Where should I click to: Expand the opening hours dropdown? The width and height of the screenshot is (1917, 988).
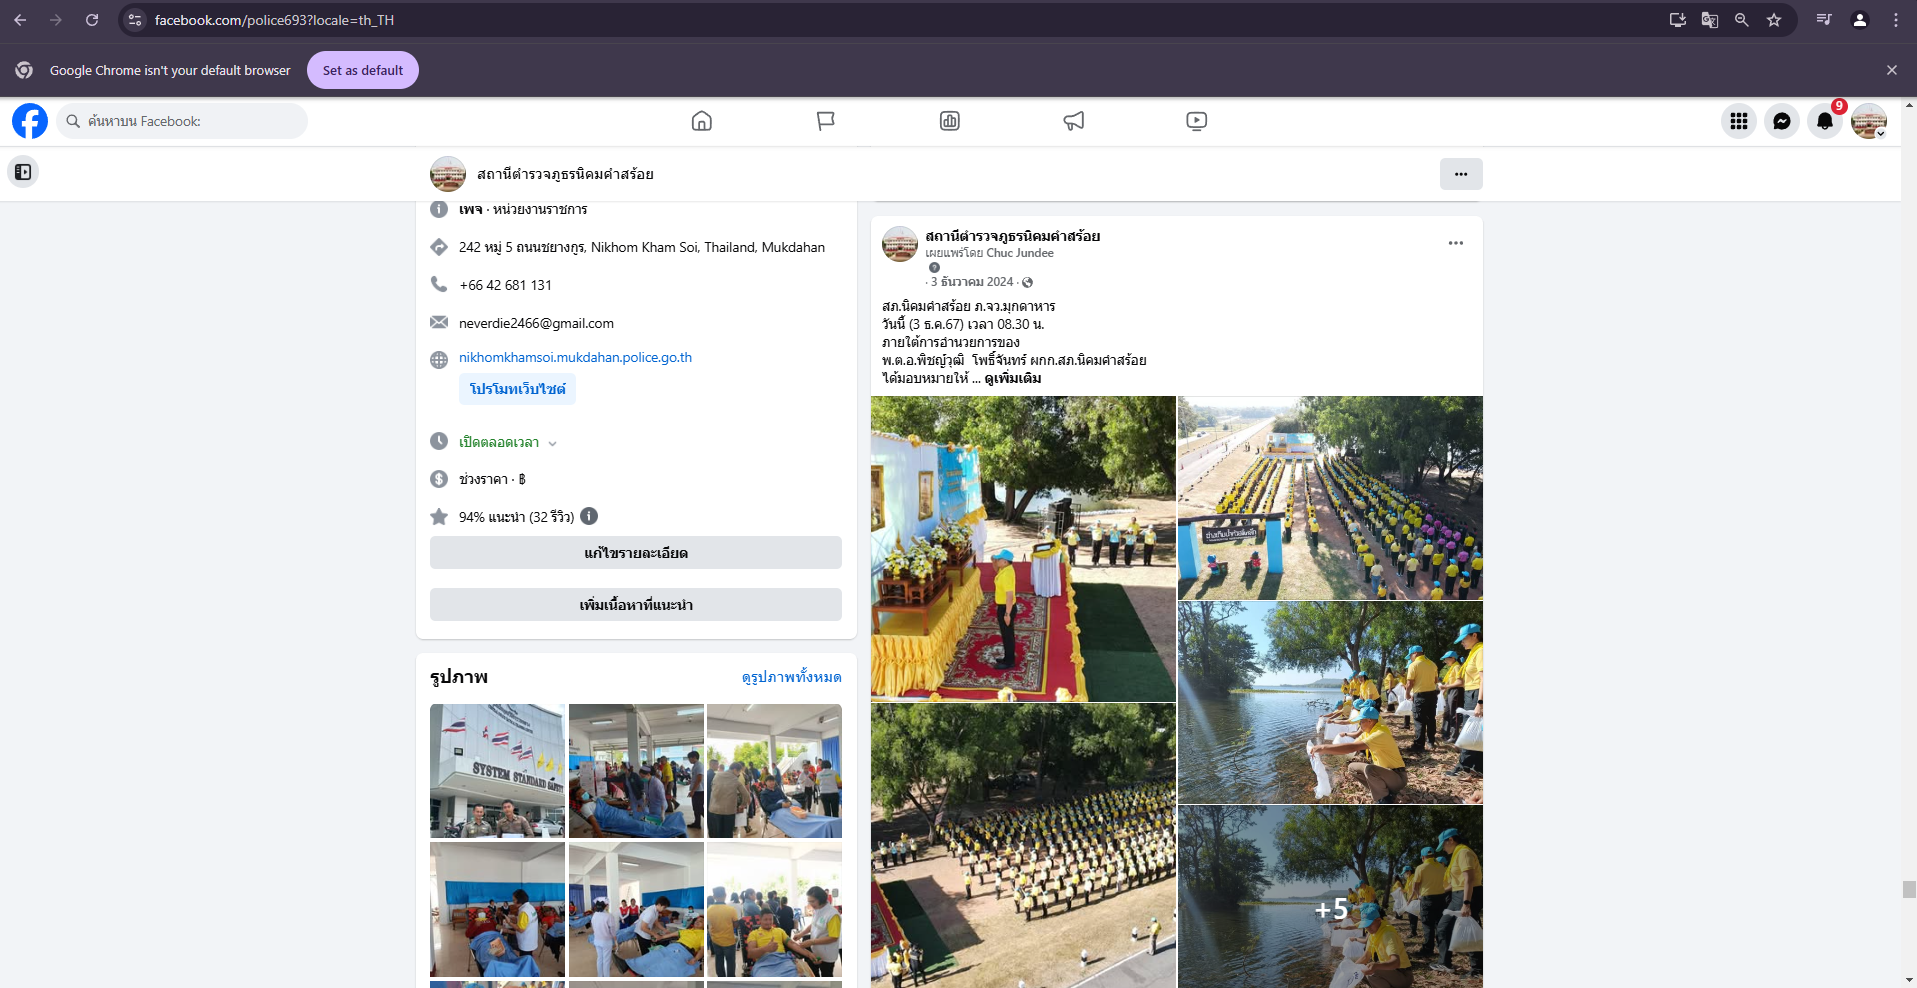click(552, 443)
